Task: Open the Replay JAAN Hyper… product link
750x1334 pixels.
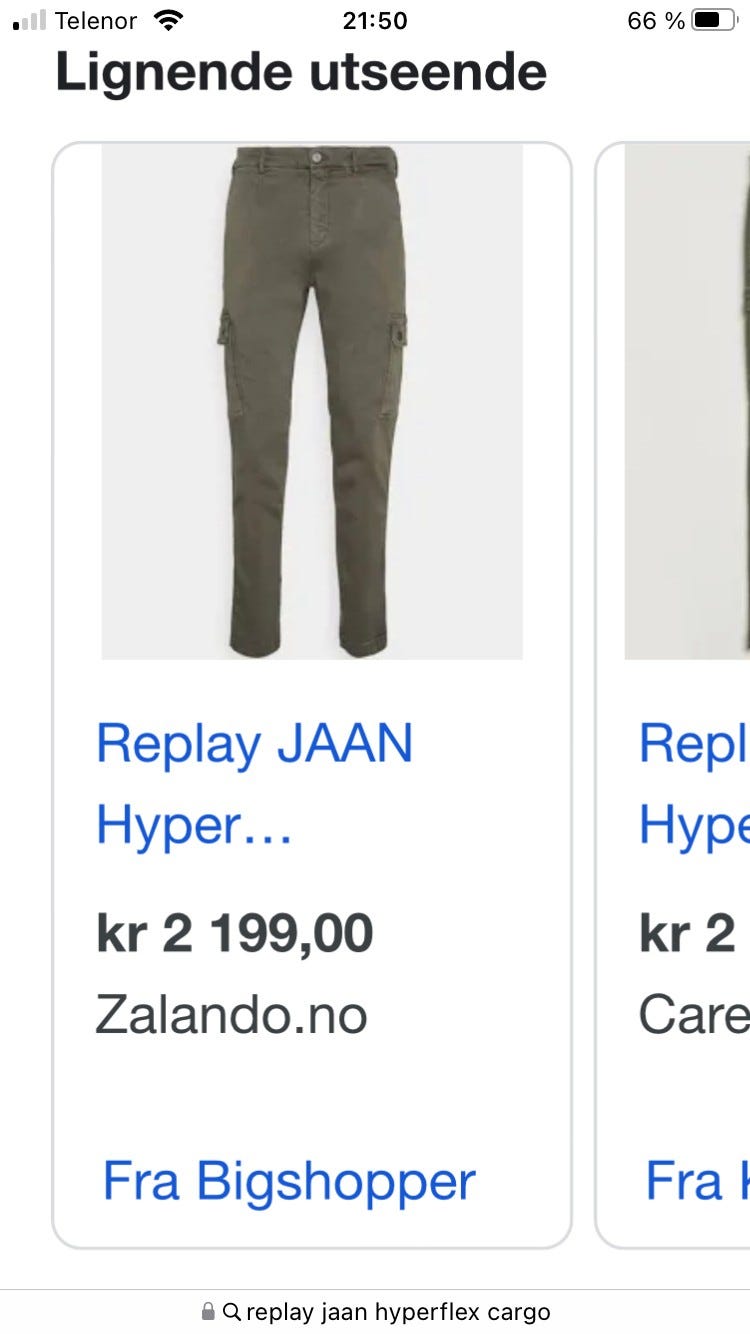Action: coord(254,785)
